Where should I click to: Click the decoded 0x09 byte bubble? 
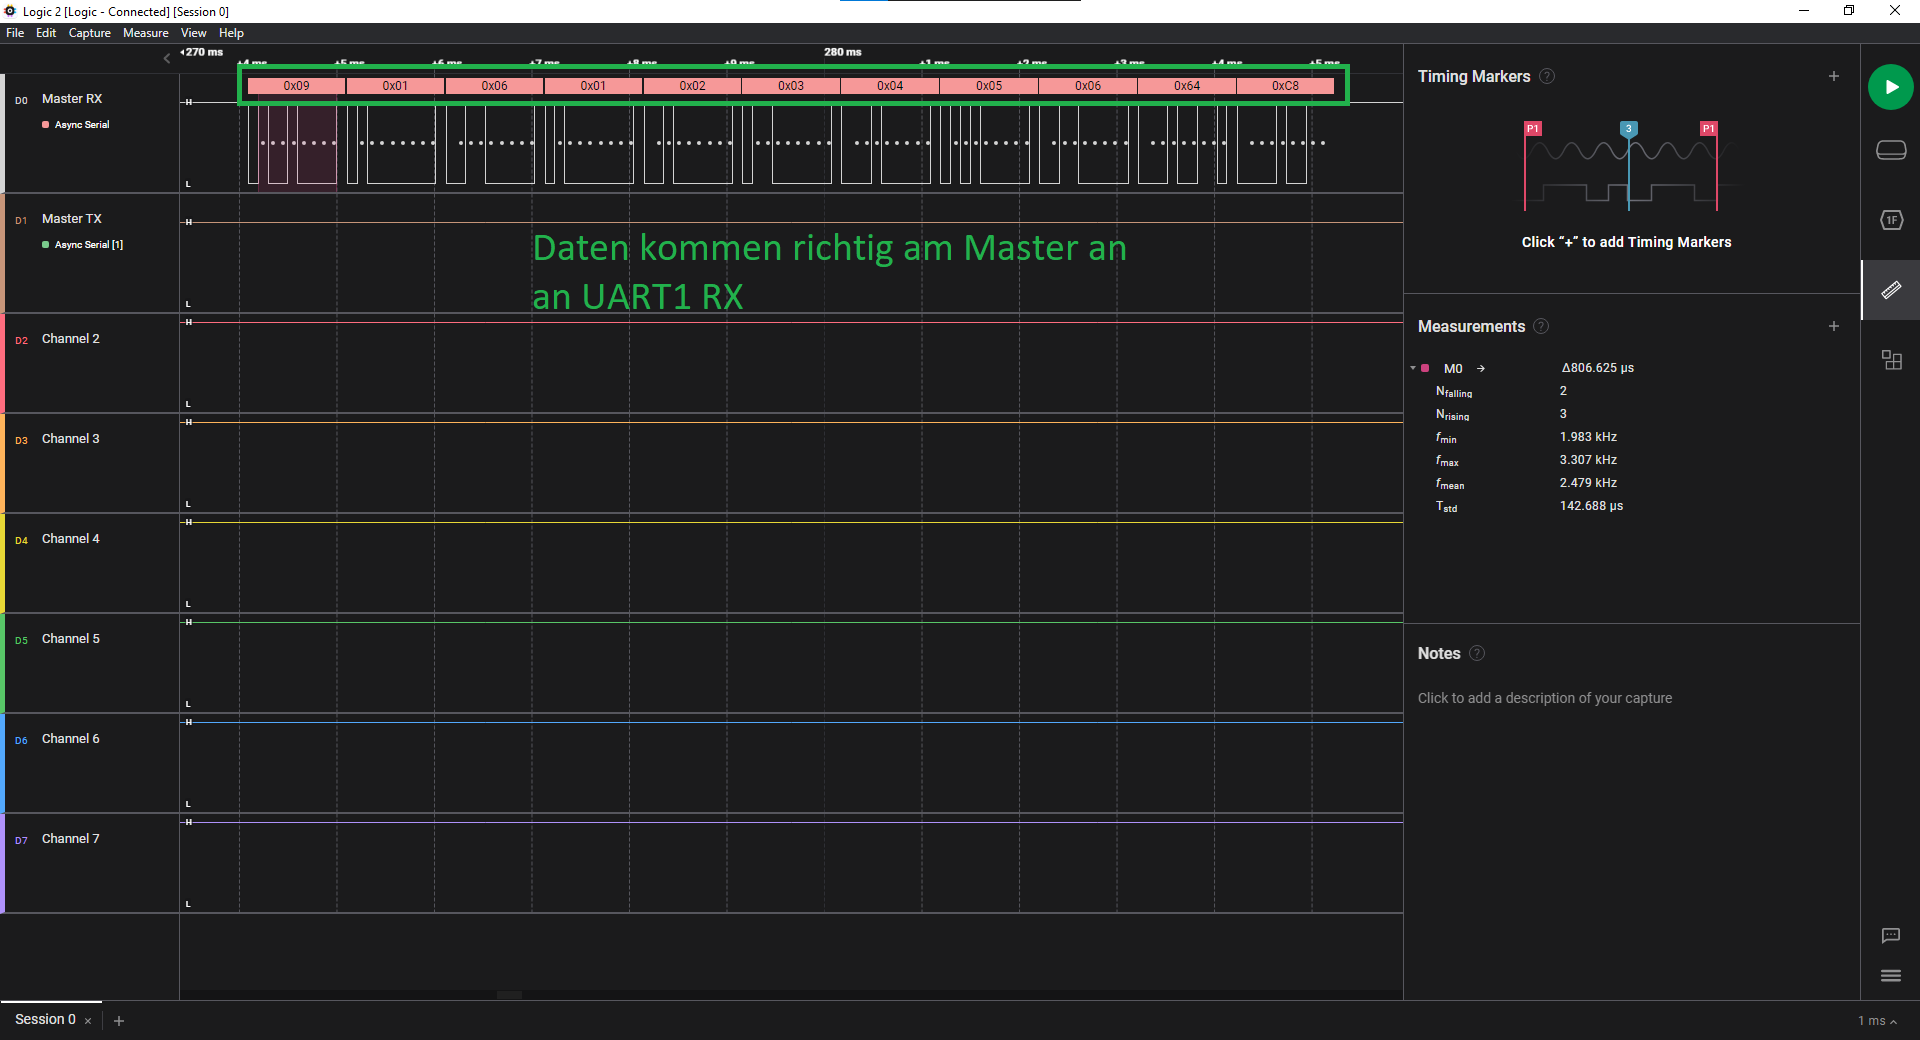pos(296,86)
